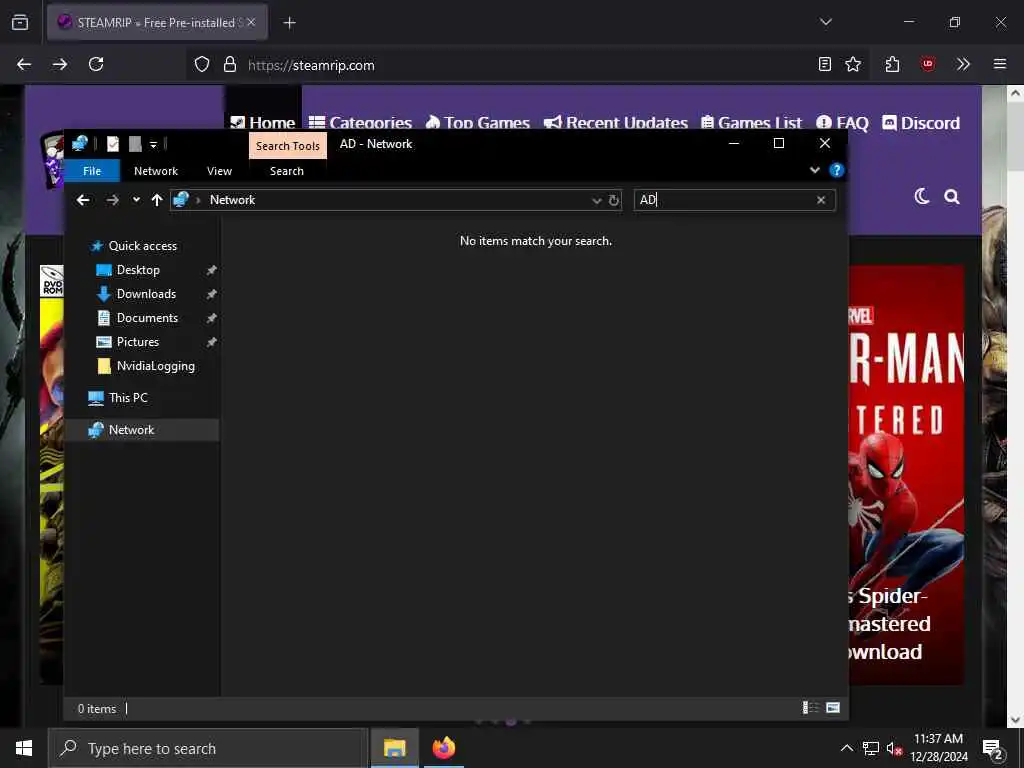This screenshot has width=1024, height=768.
Task: List all tabs dropdown in Firefox
Action: [x=825, y=22]
